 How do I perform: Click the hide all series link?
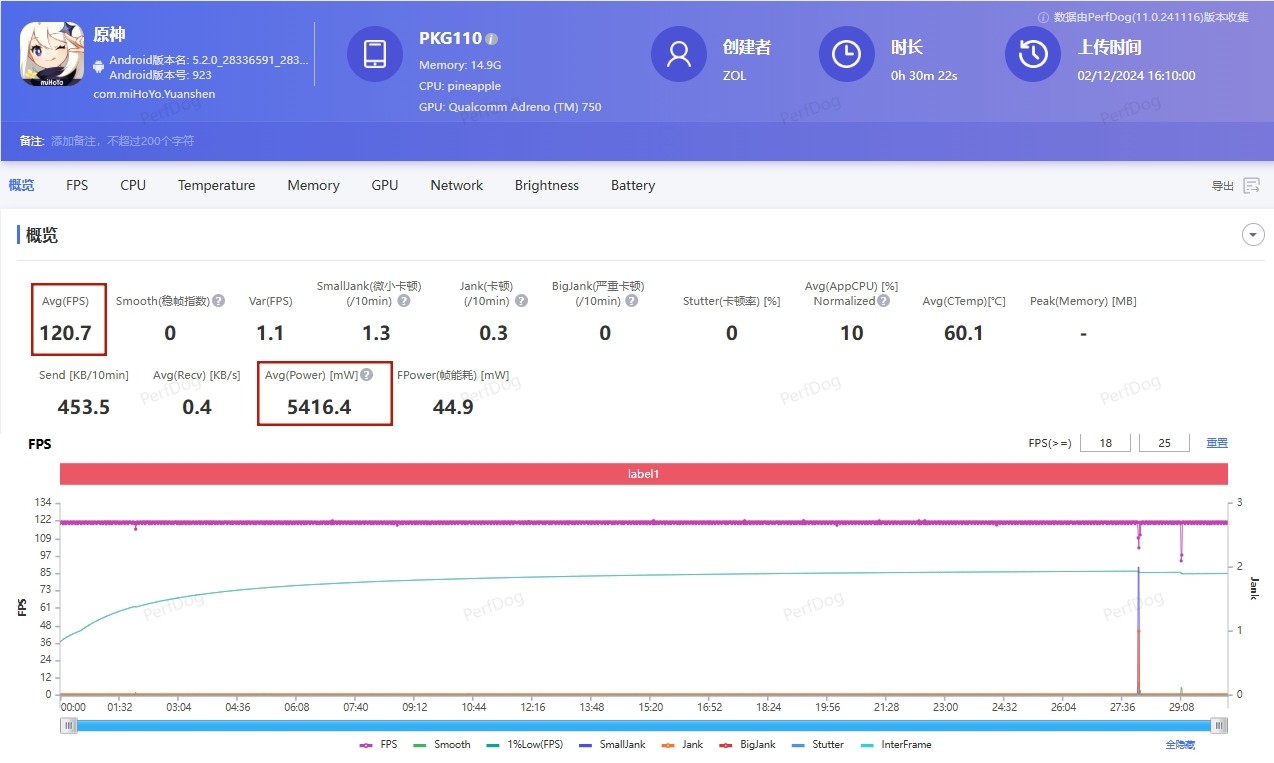point(1180,745)
